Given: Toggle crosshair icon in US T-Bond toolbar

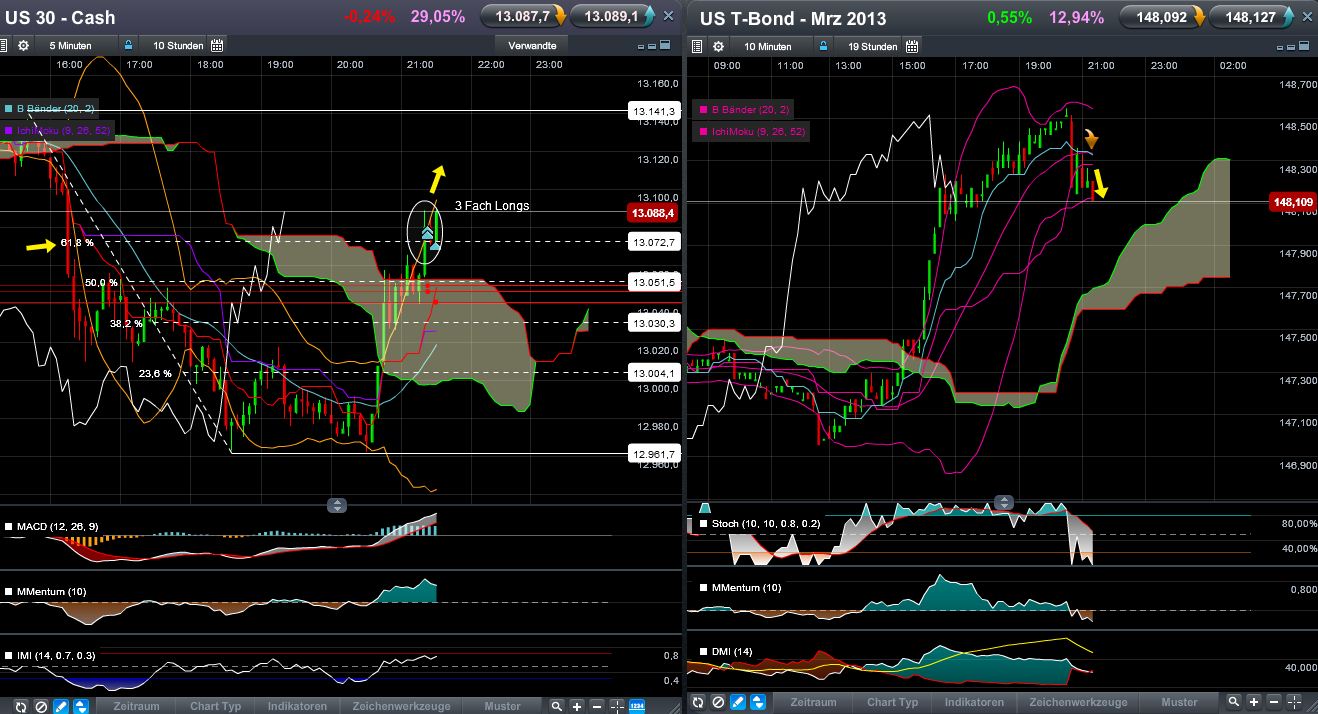Looking at the screenshot, I should pos(1294,702).
